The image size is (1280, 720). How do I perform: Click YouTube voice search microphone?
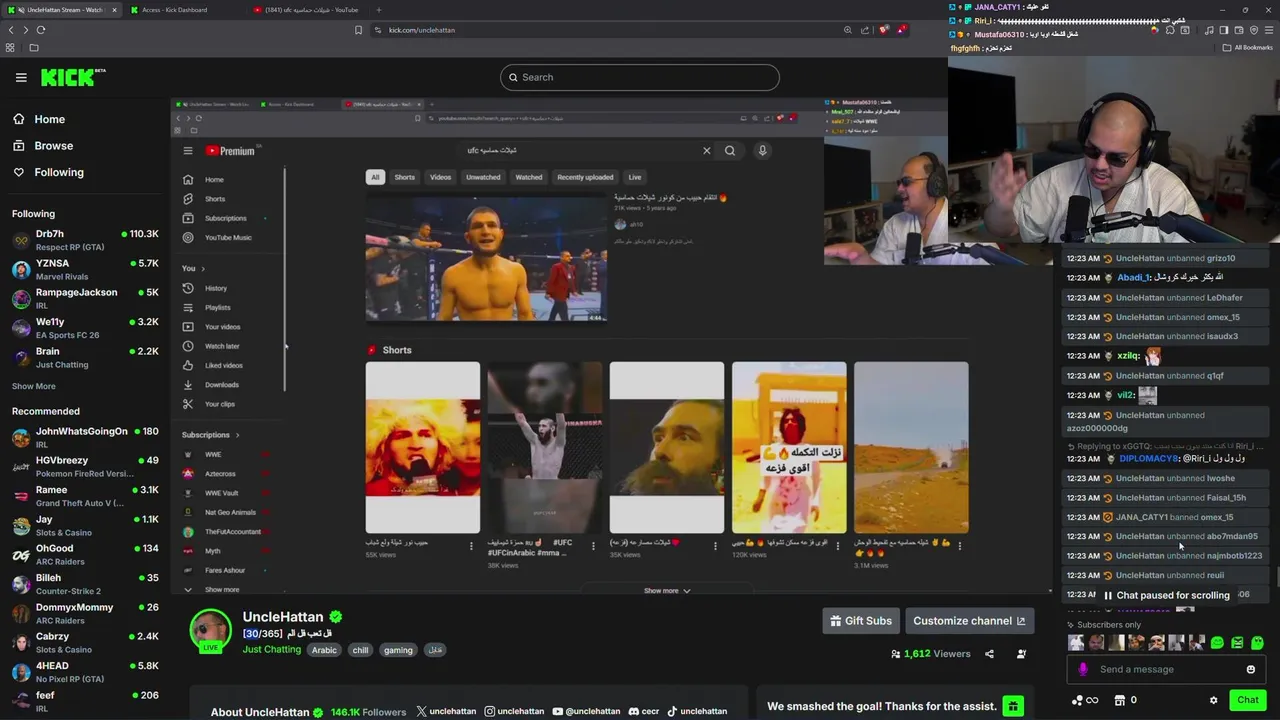coord(762,151)
